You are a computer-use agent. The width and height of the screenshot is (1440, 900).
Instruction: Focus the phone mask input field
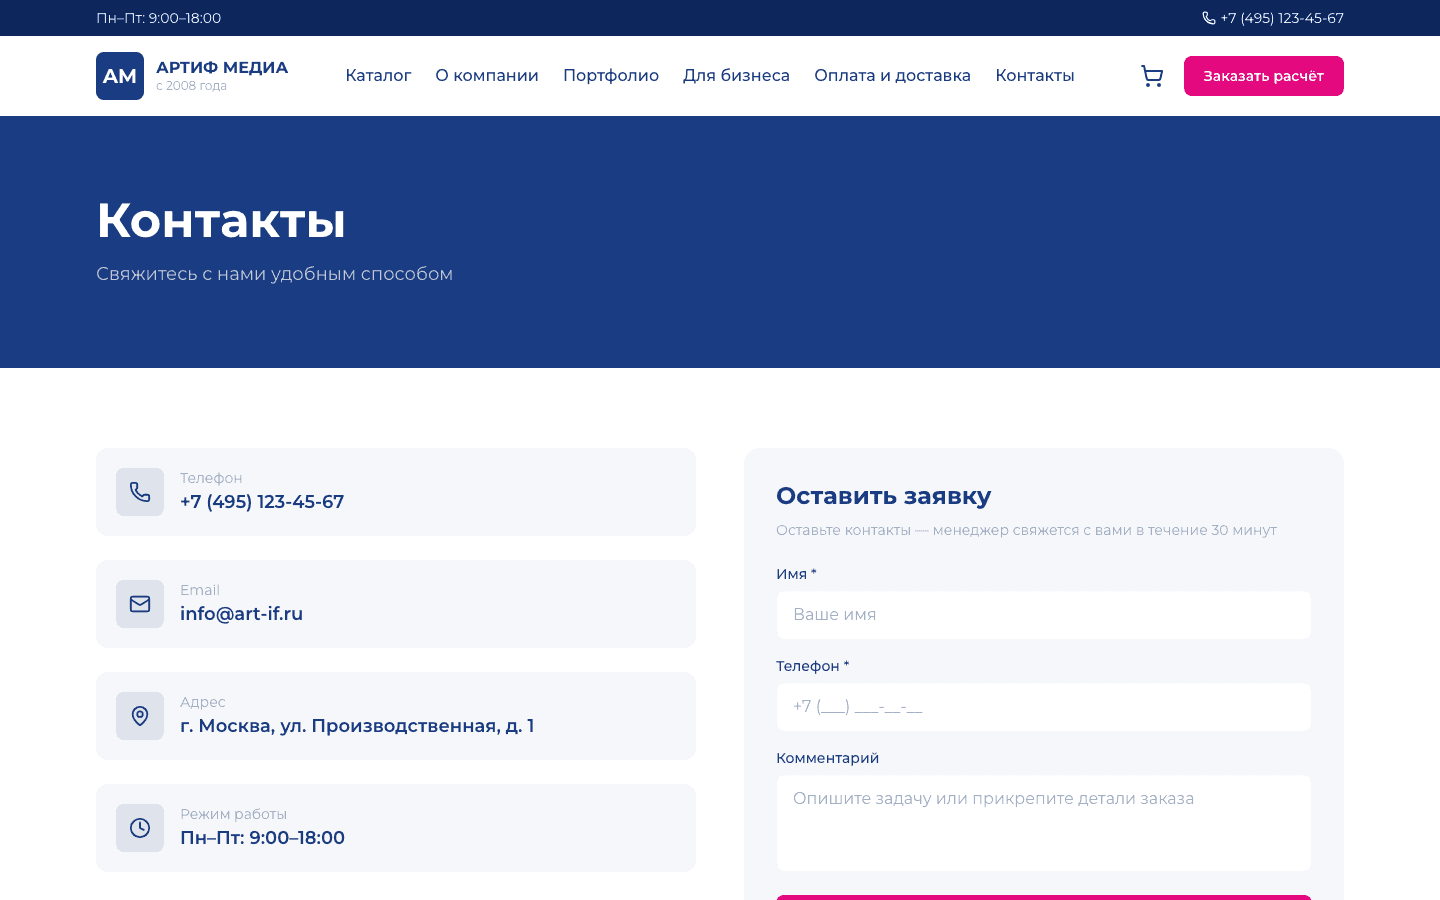[x=1044, y=707]
